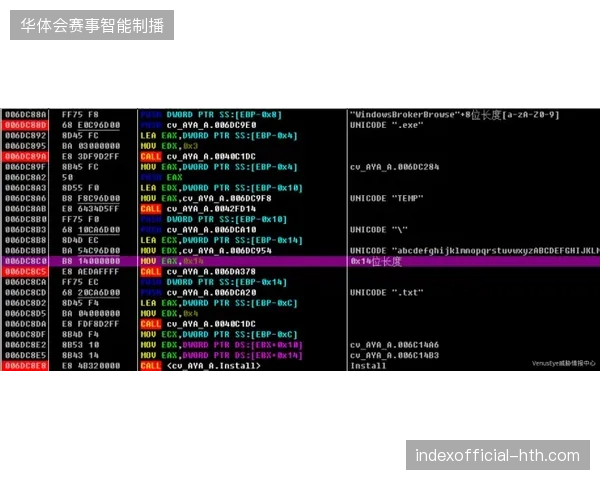Screen dimensions: 600x480
Task: Click comment cv_AYA_A.006C14B3
Action: coord(395,355)
